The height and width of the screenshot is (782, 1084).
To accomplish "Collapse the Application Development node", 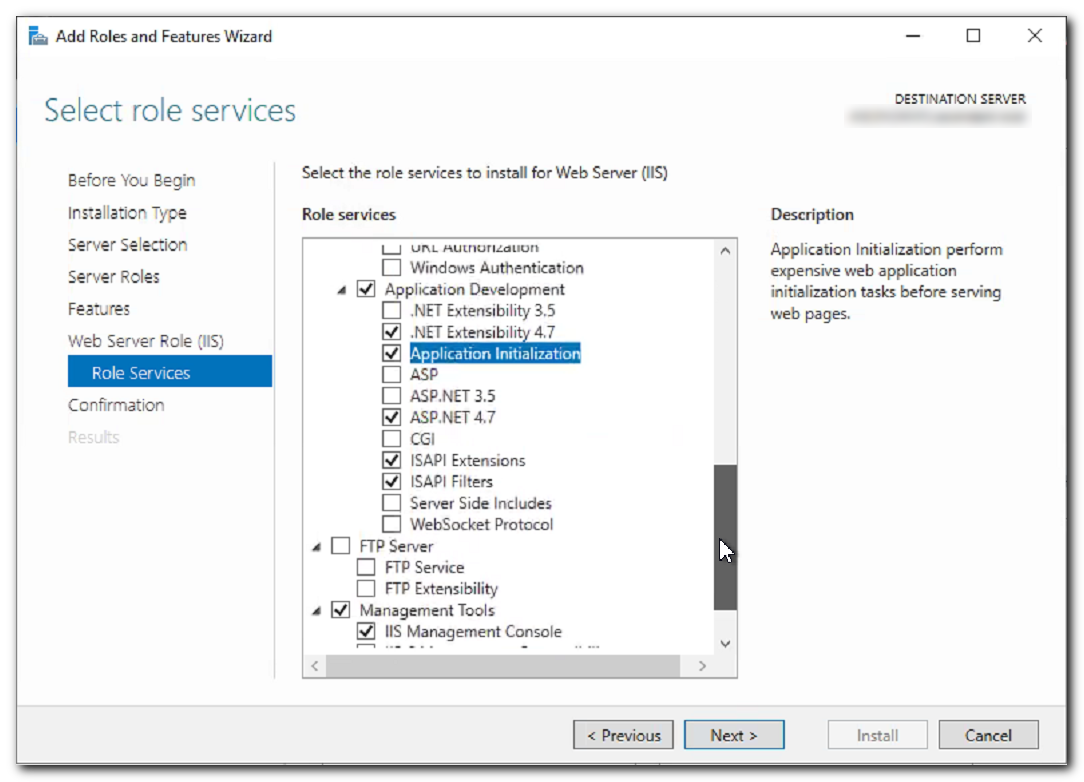I will click(x=342, y=290).
